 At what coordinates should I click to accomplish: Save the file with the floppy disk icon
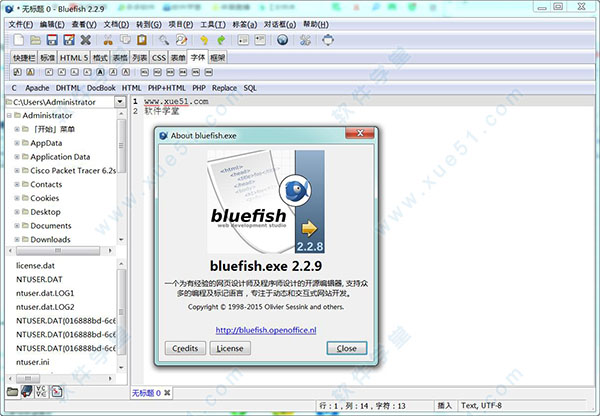click(x=52, y=40)
